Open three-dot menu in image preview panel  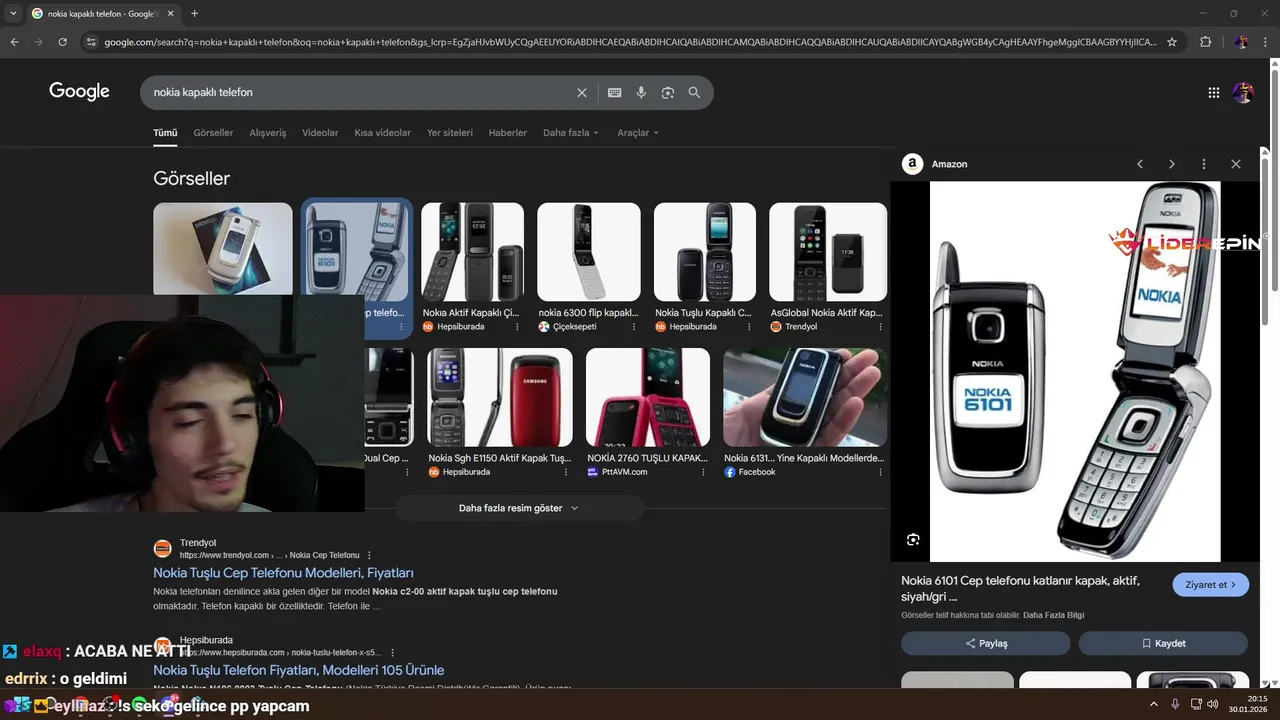(1204, 164)
